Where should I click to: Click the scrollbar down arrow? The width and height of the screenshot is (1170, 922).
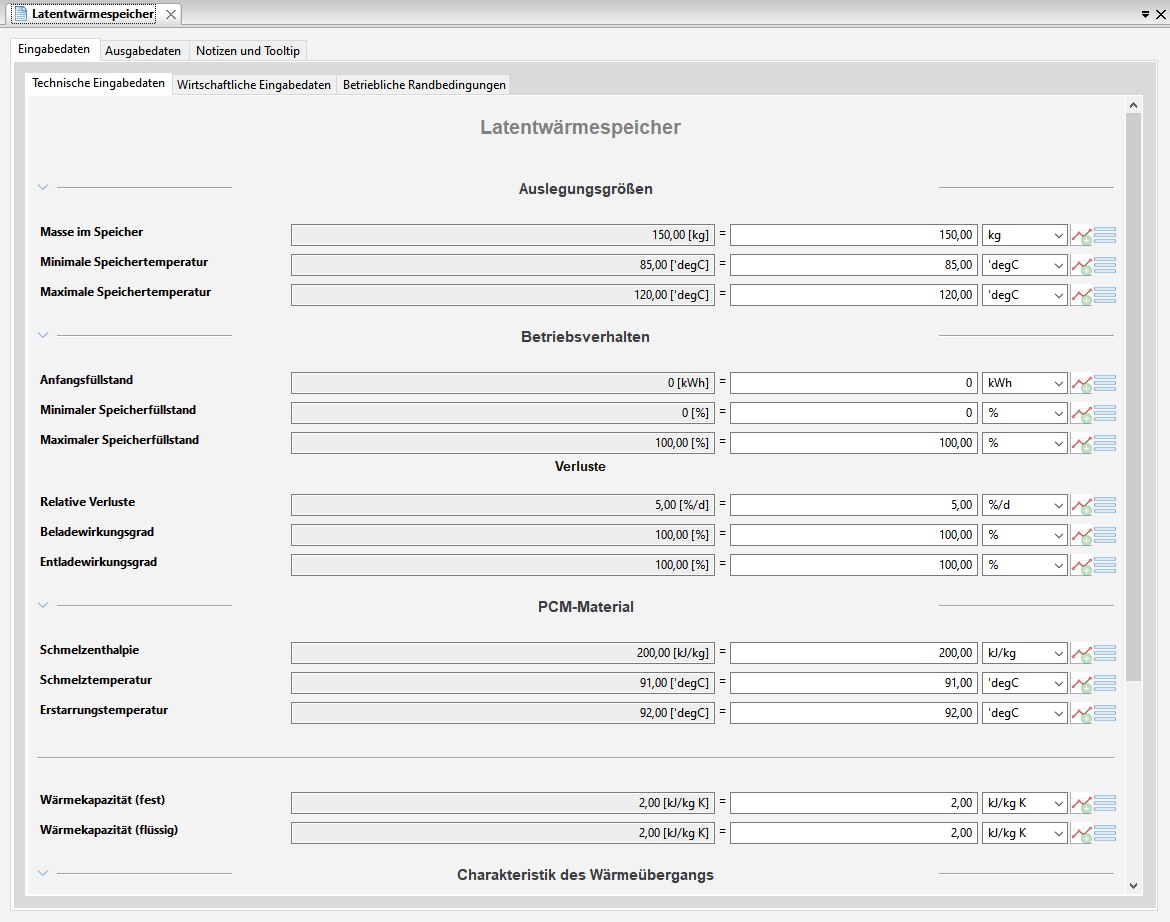click(x=1133, y=886)
